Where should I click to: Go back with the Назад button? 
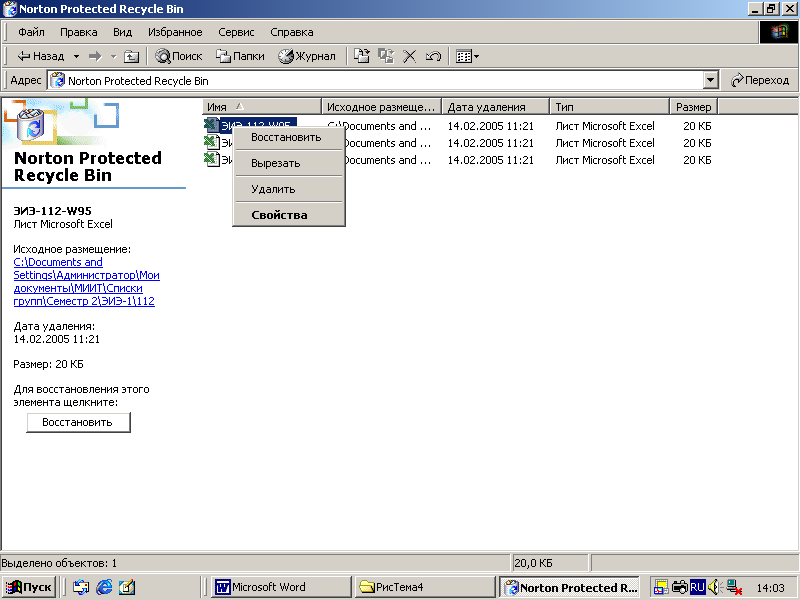point(40,56)
